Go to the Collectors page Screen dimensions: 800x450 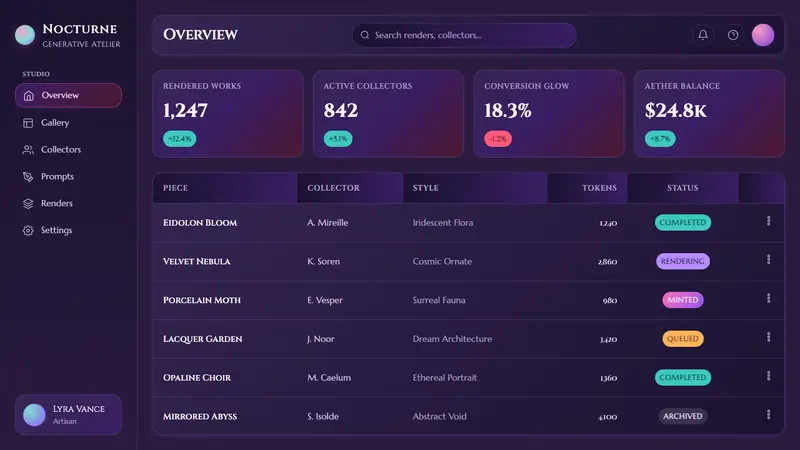(x=68, y=149)
